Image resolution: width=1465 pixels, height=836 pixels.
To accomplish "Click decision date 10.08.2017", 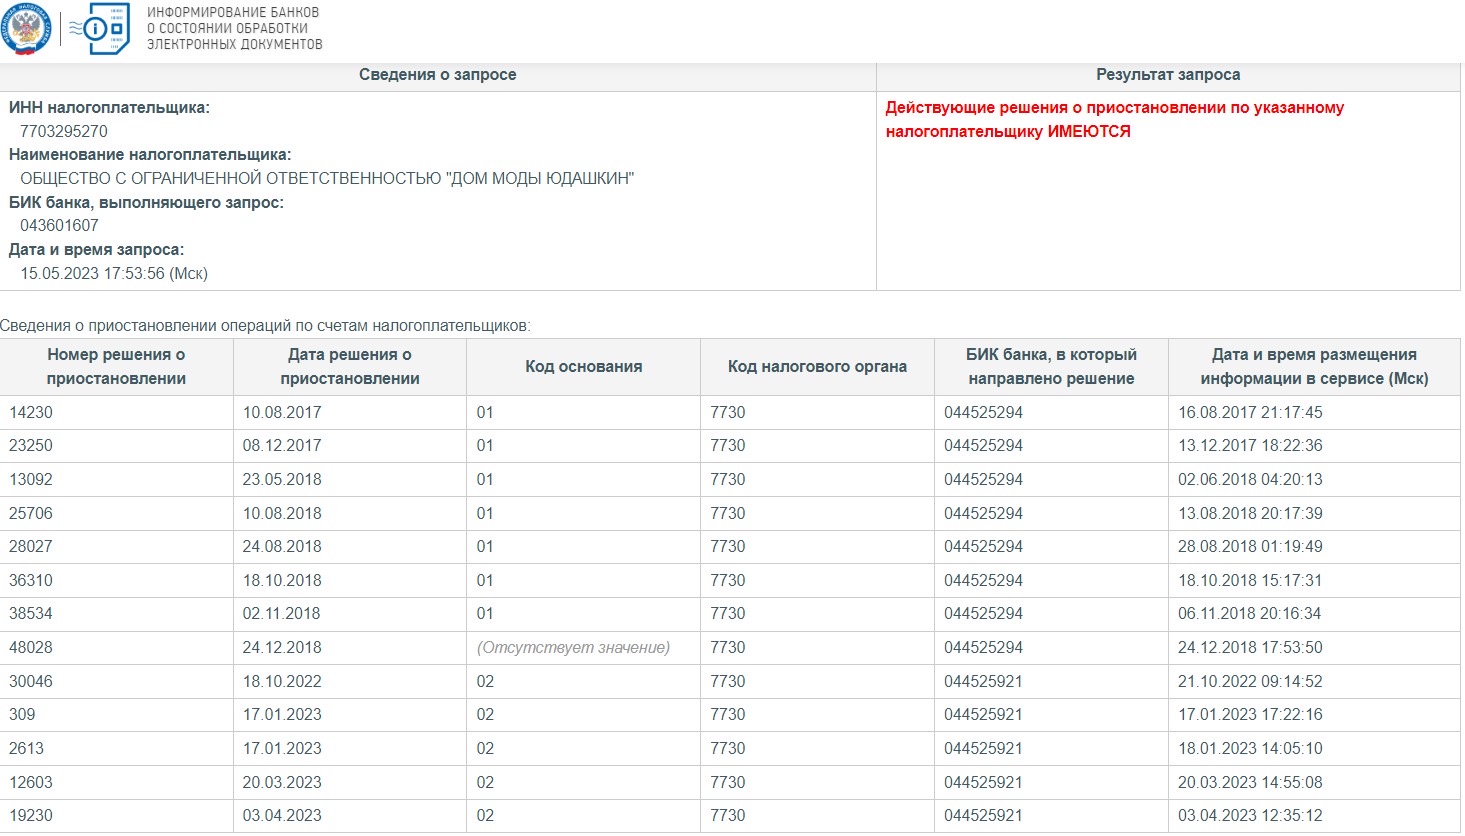I will [282, 413].
